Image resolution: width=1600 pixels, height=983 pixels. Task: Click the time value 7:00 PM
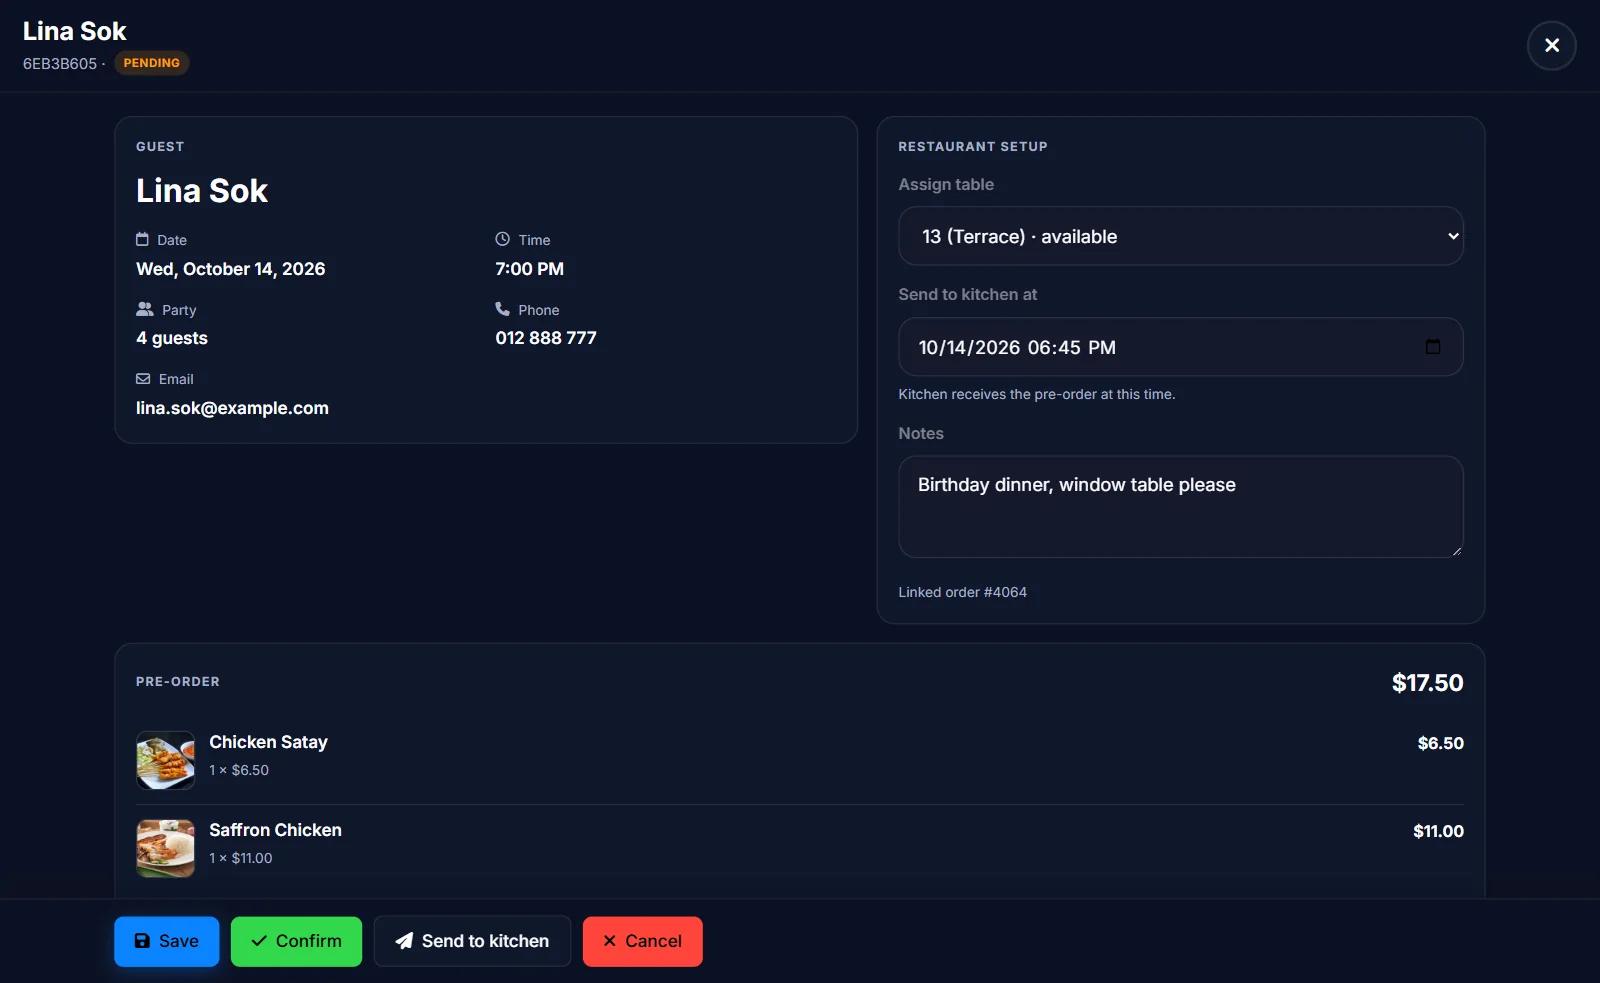[529, 269]
